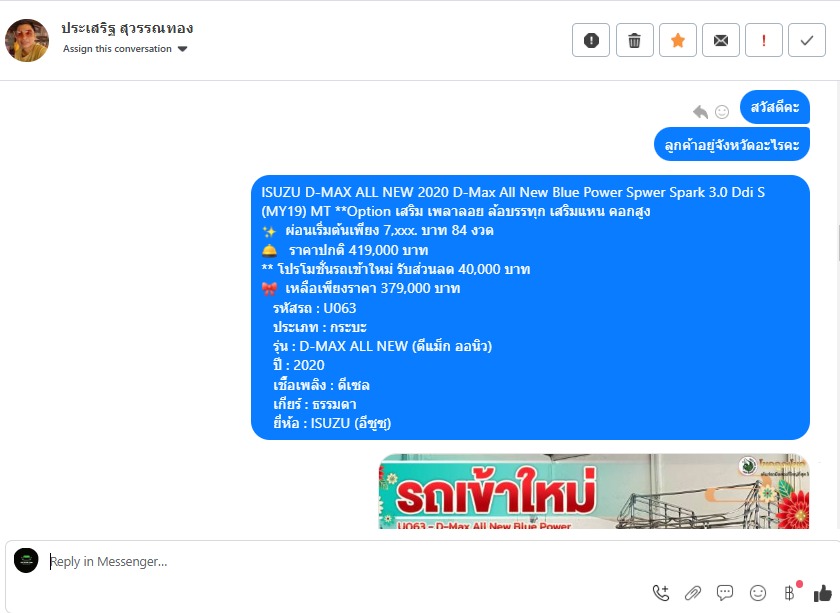Open the car promotional image in chat
The height and width of the screenshot is (613, 840).
[594, 491]
